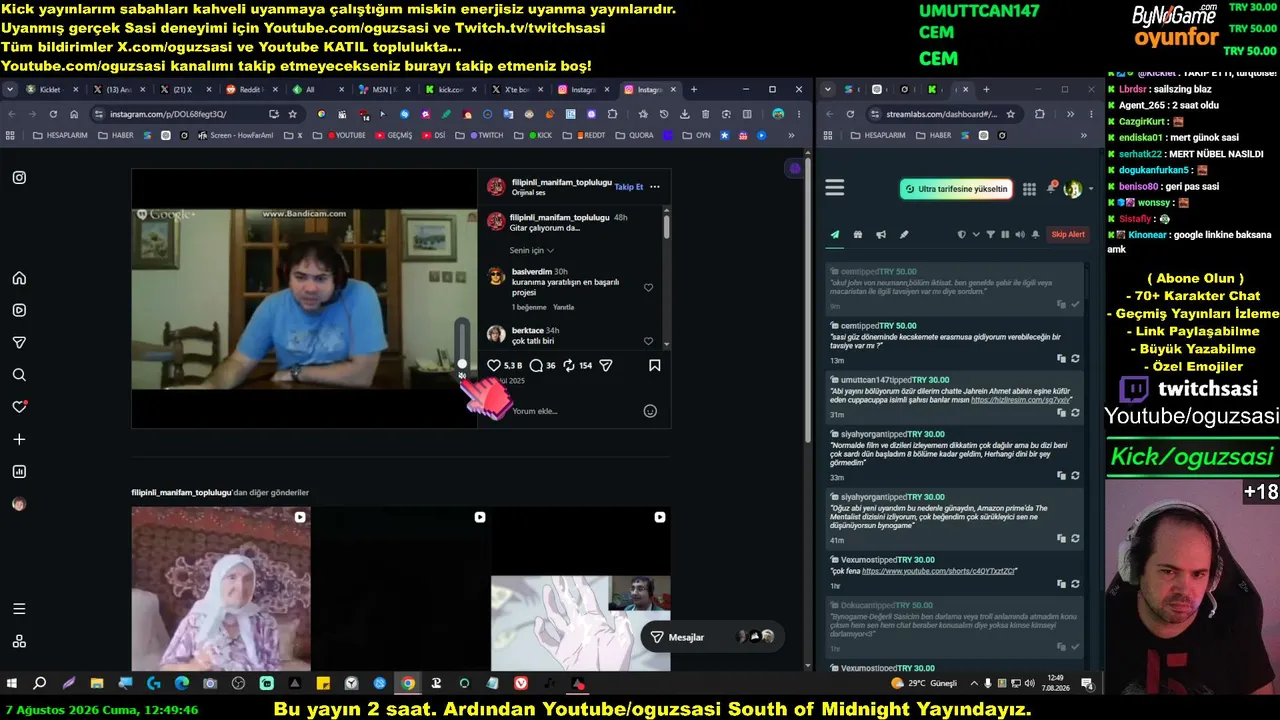Expand the Streamlabs account dropdown arrow
The height and width of the screenshot is (720, 1280).
(1091, 189)
